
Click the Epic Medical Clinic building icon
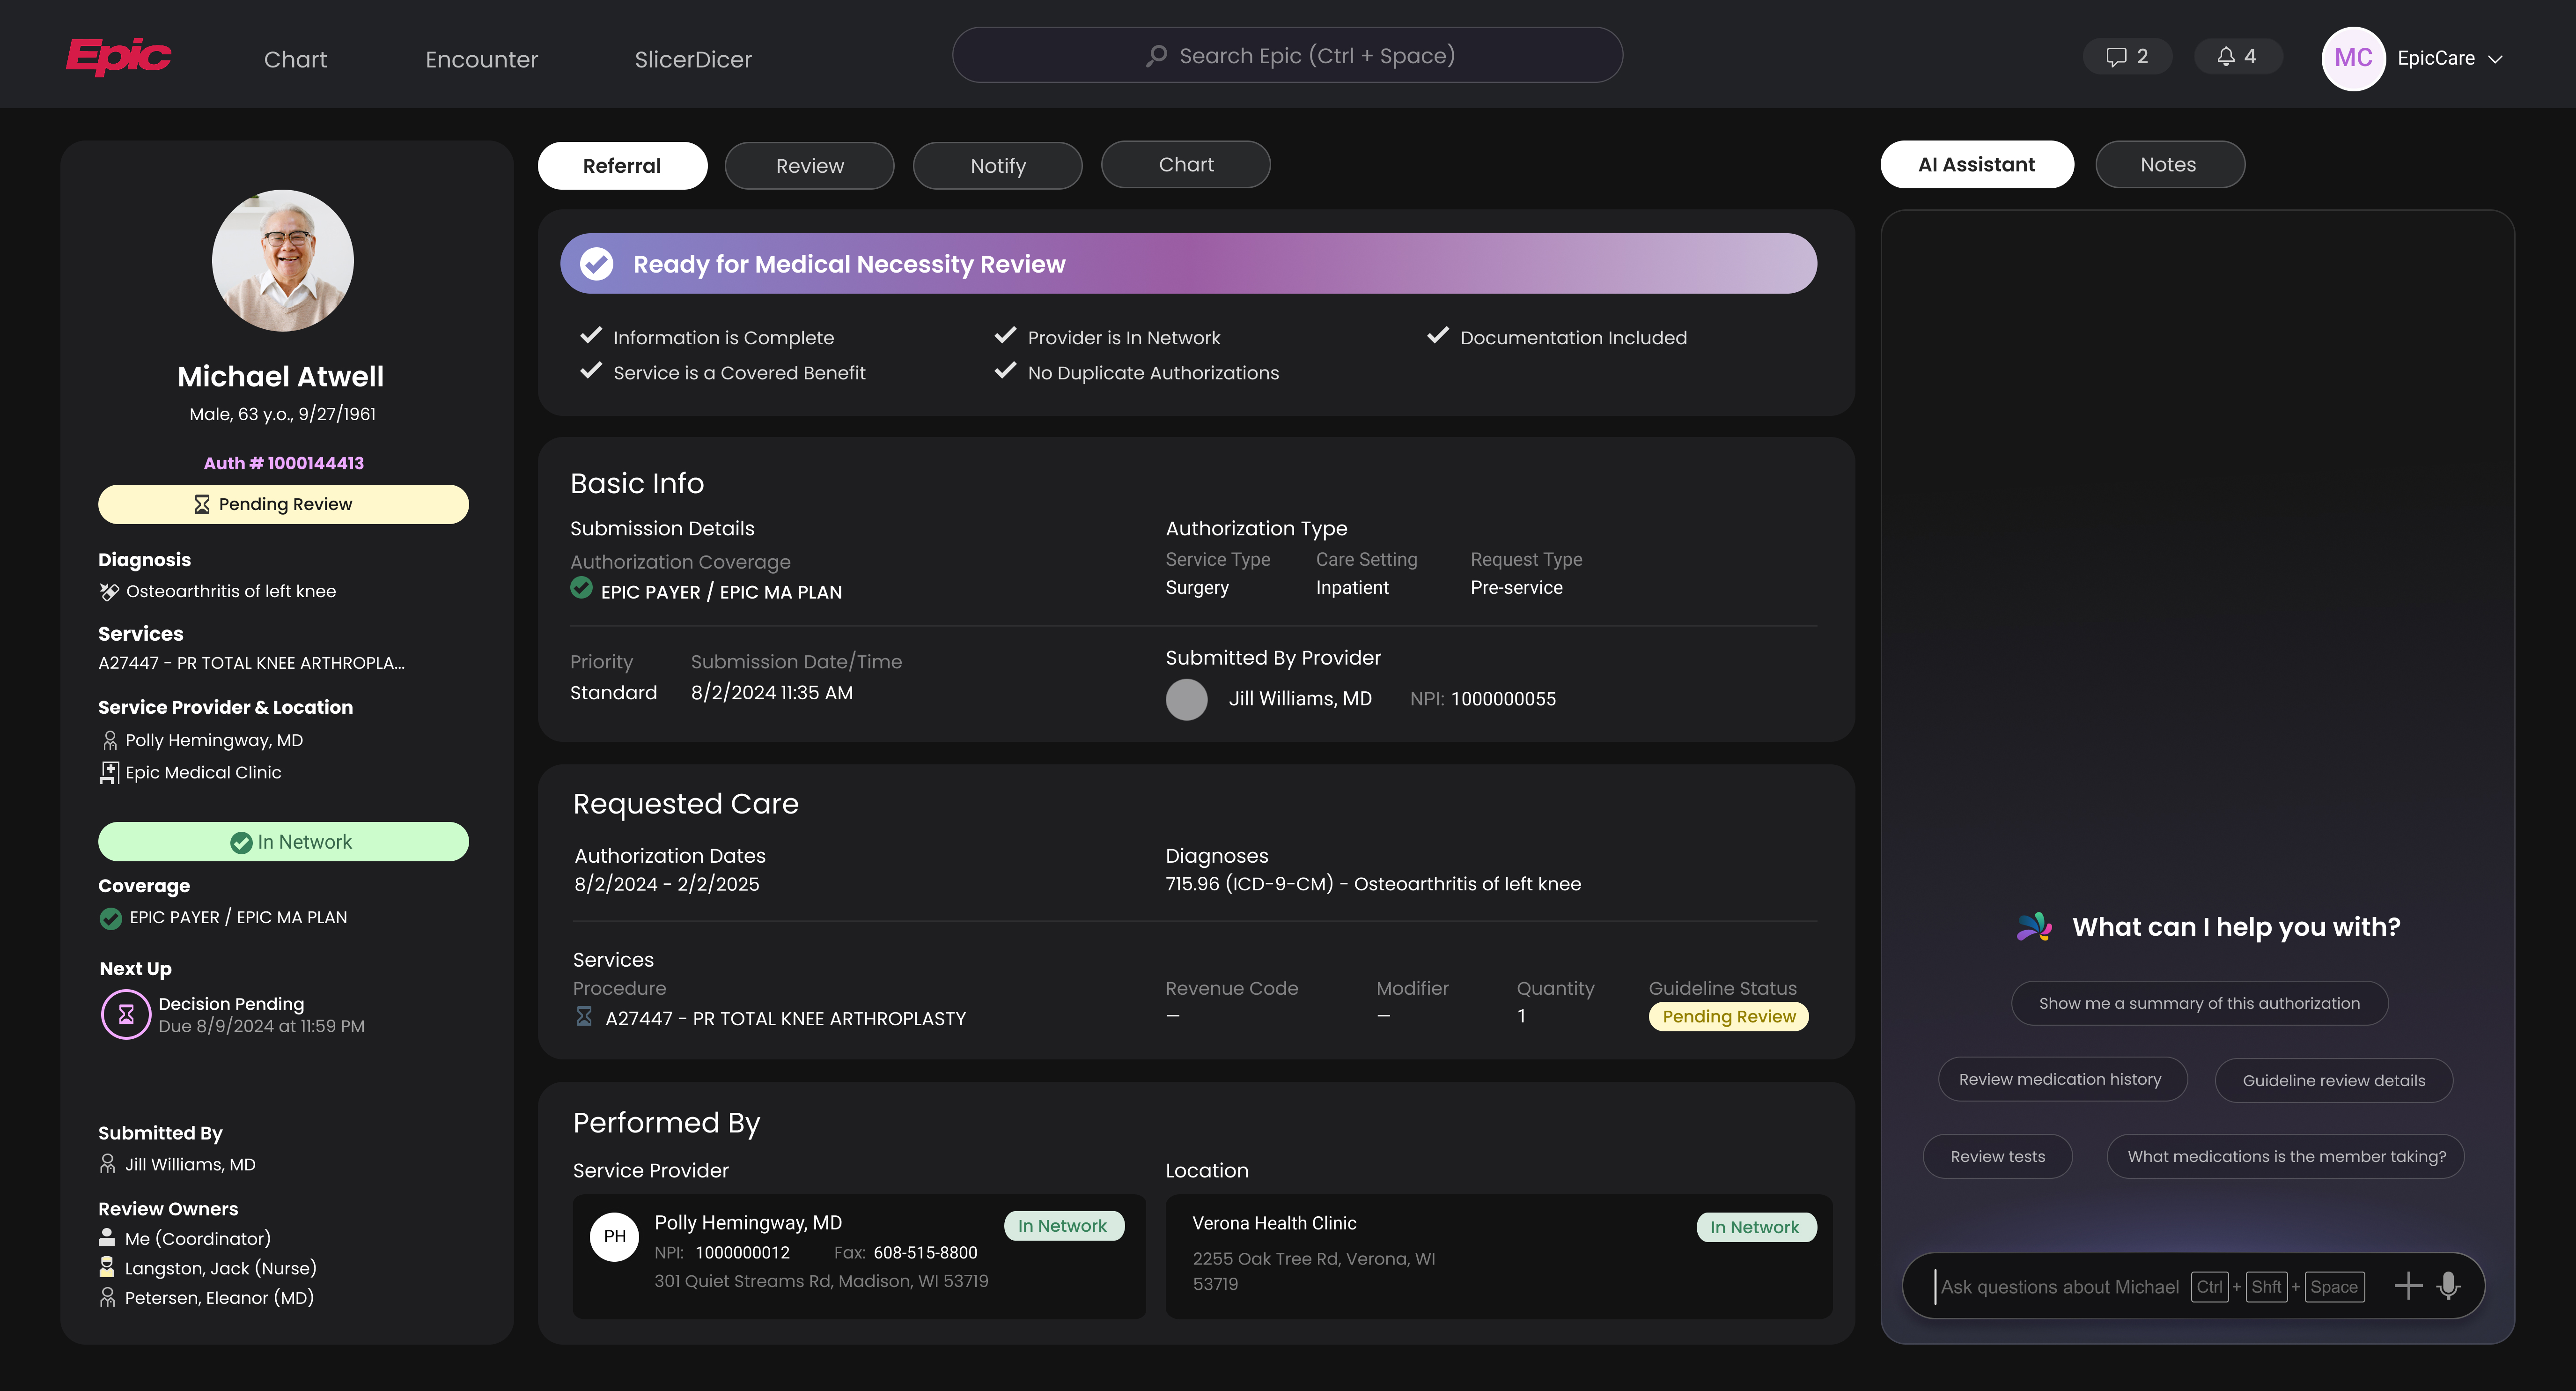(109, 772)
